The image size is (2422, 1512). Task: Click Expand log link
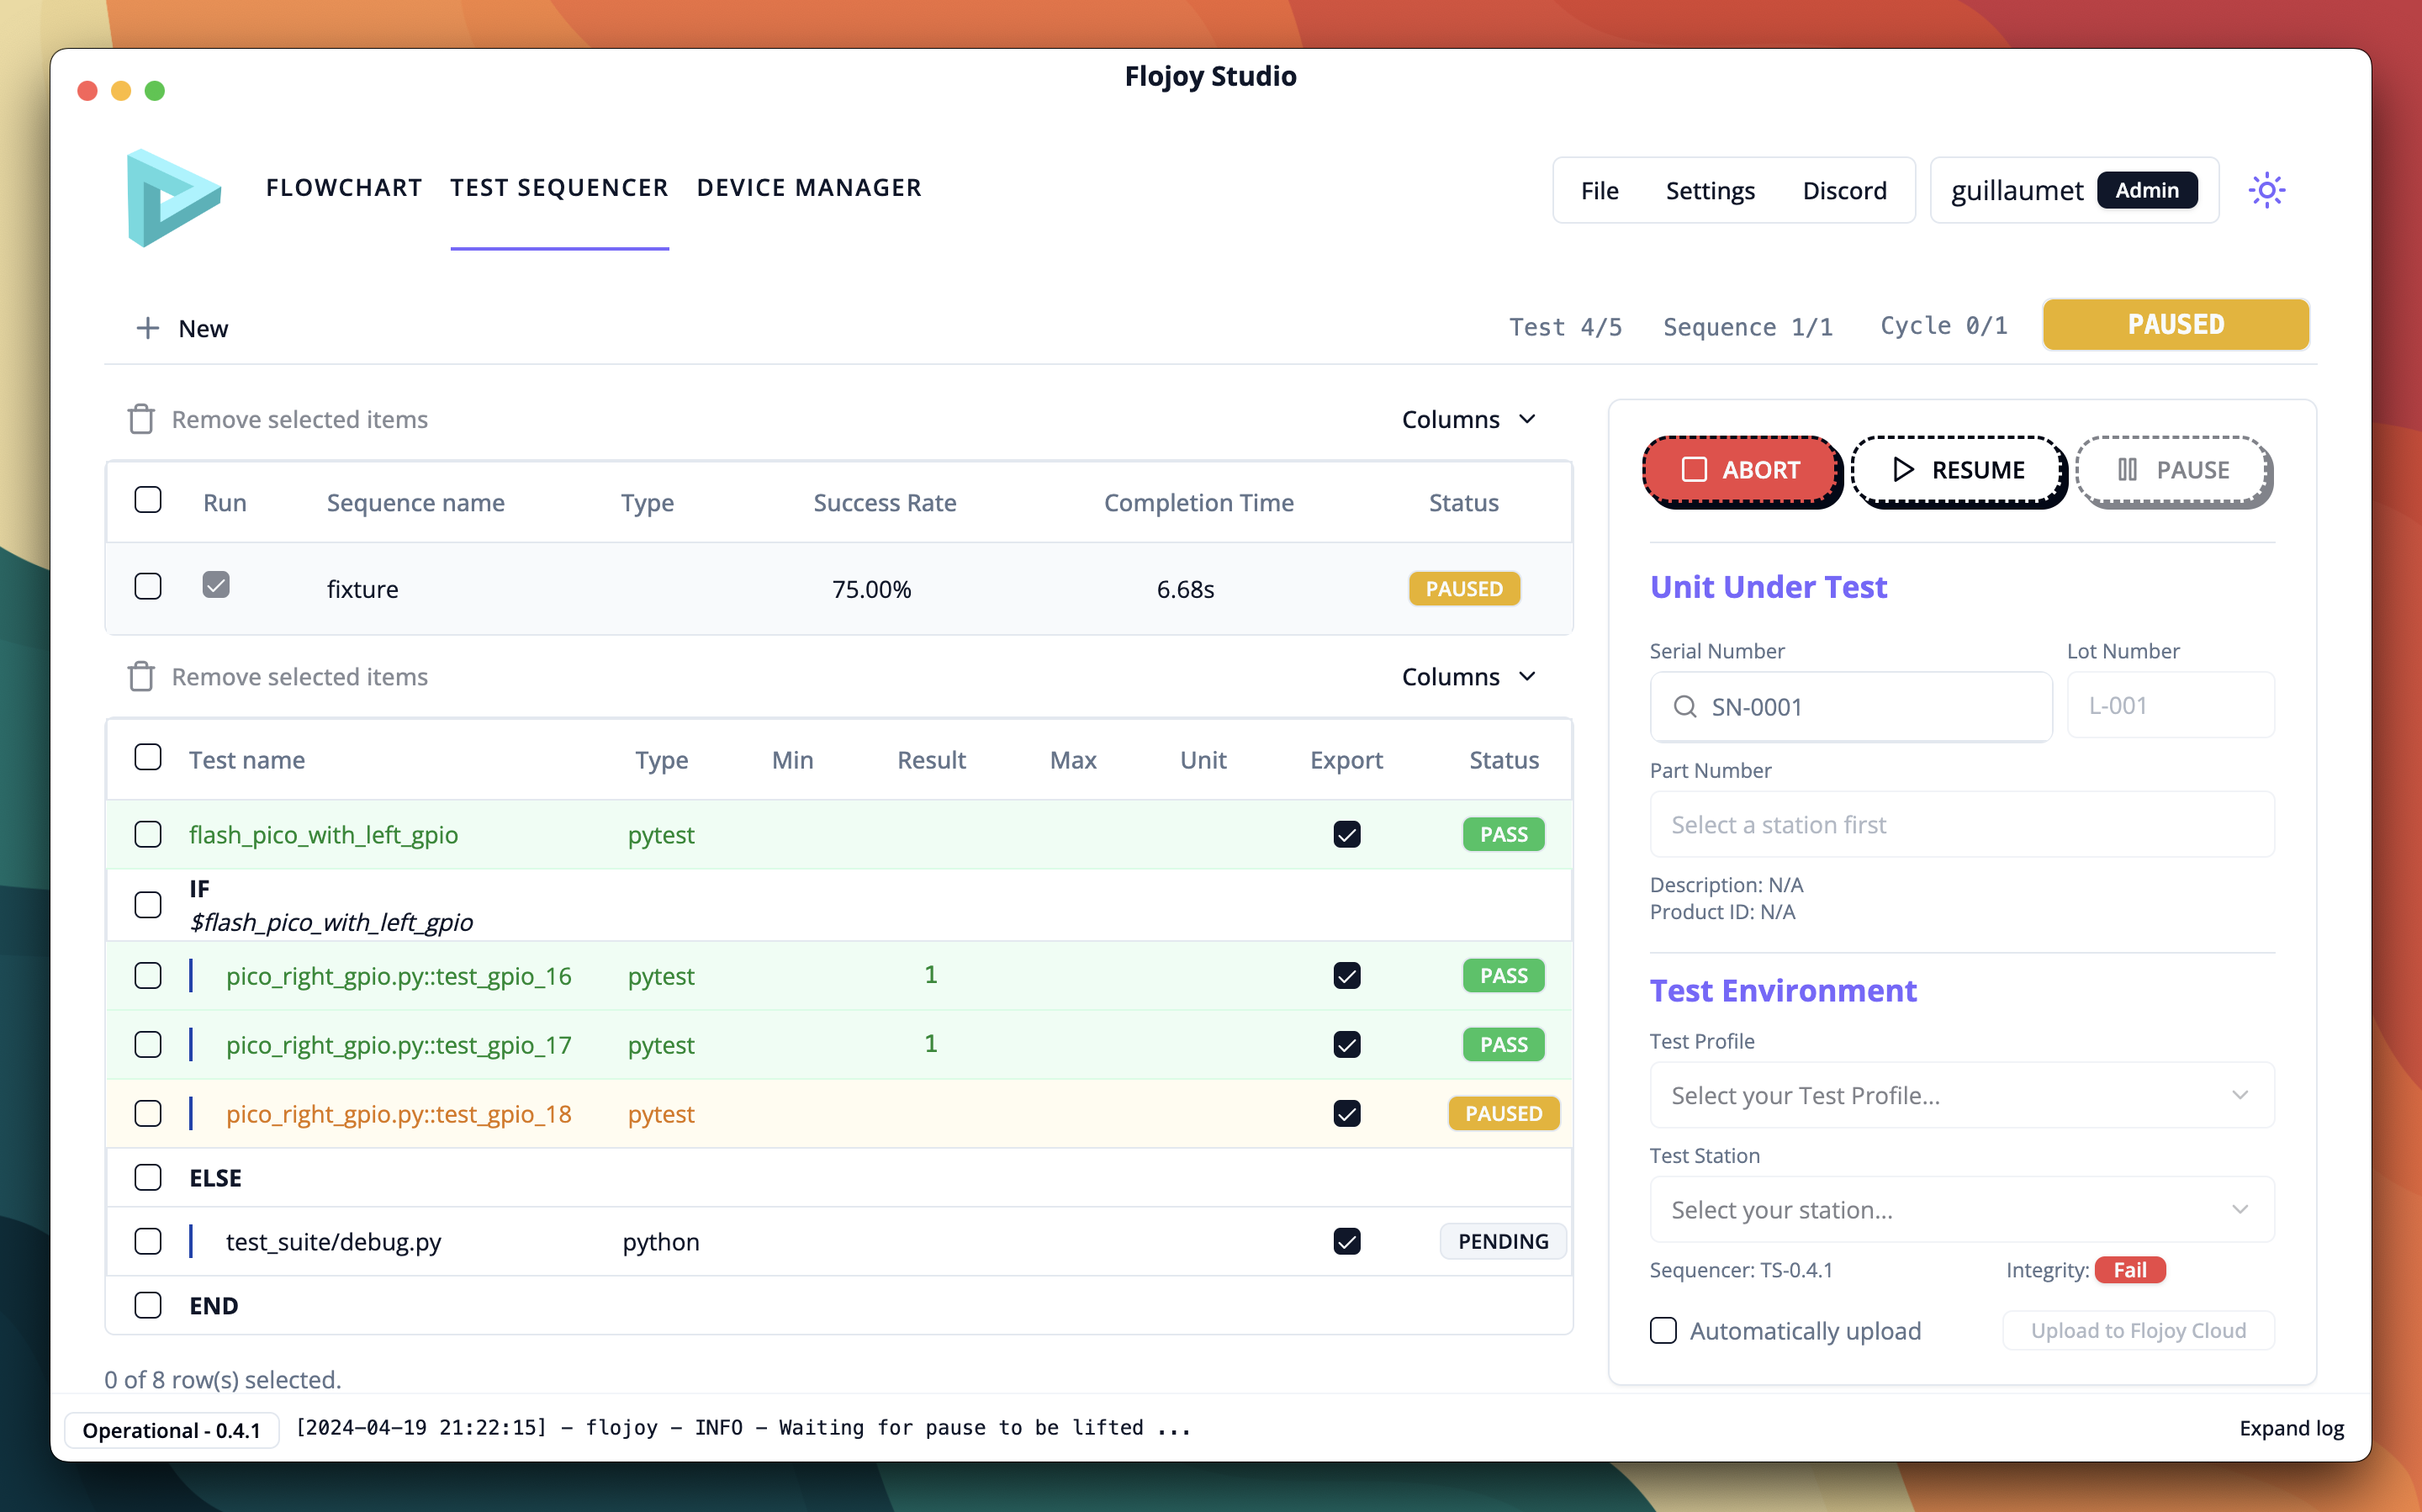click(2291, 1427)
